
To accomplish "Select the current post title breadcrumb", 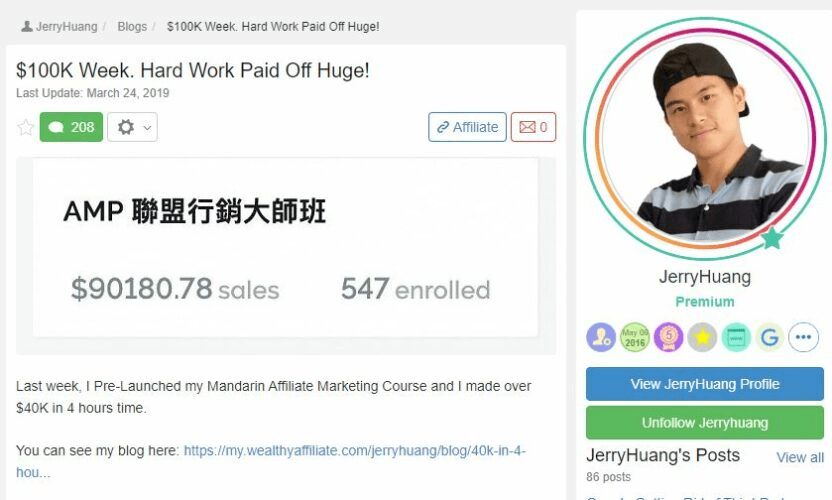I will (x=273, y=27).
